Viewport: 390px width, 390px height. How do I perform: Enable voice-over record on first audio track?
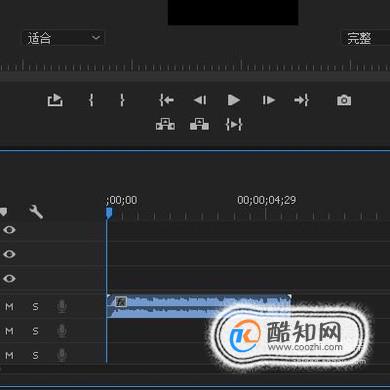click(62, 306)
